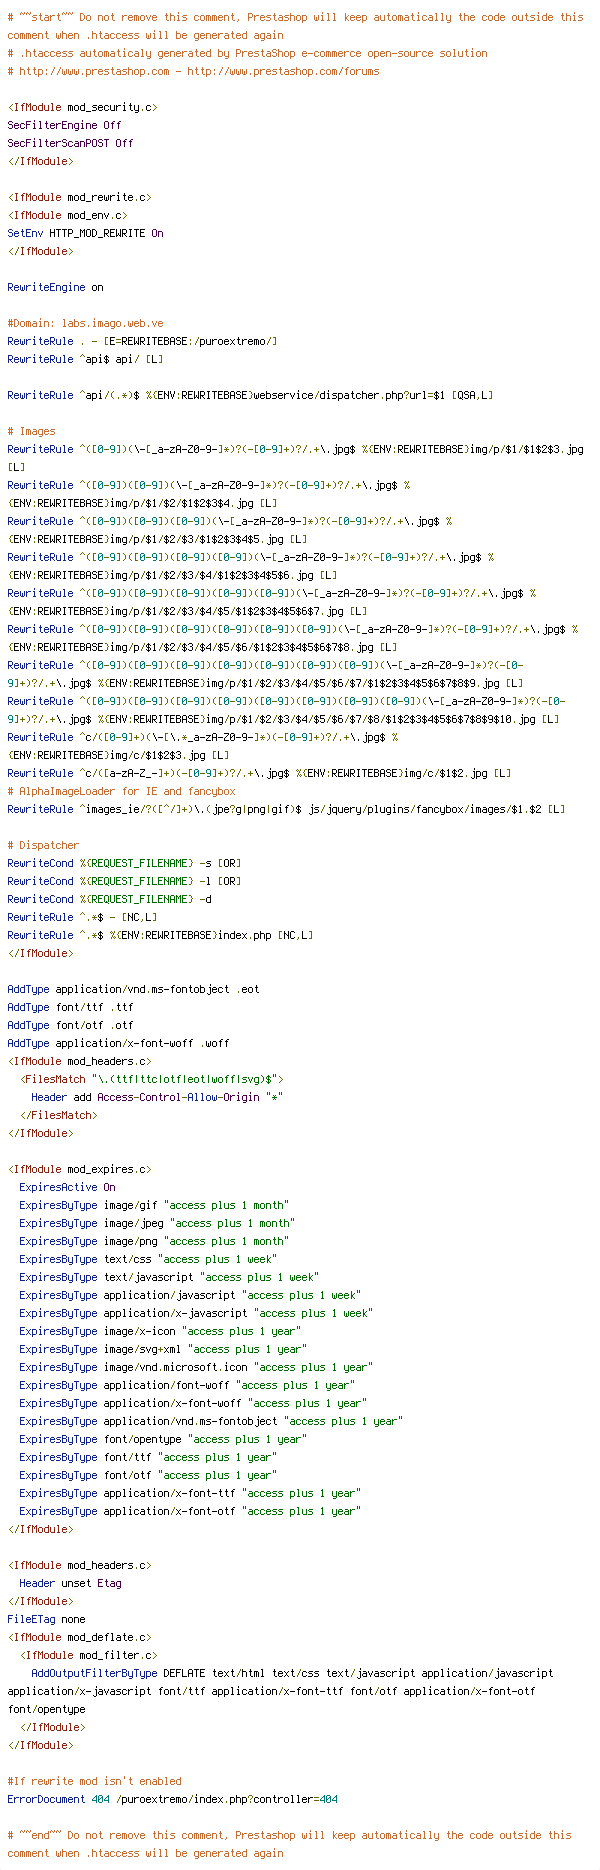Viewport: 600px width, 1870px height.
Task: Click the 'RewriteCond %{REQUEST_FILENAME} -l [OR]' line
Action: (124, 881)
